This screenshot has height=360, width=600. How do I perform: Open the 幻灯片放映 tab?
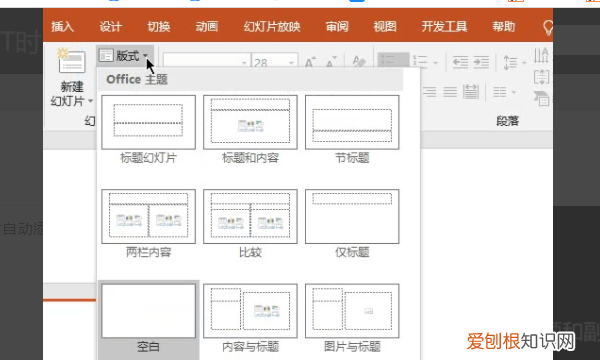272,26
